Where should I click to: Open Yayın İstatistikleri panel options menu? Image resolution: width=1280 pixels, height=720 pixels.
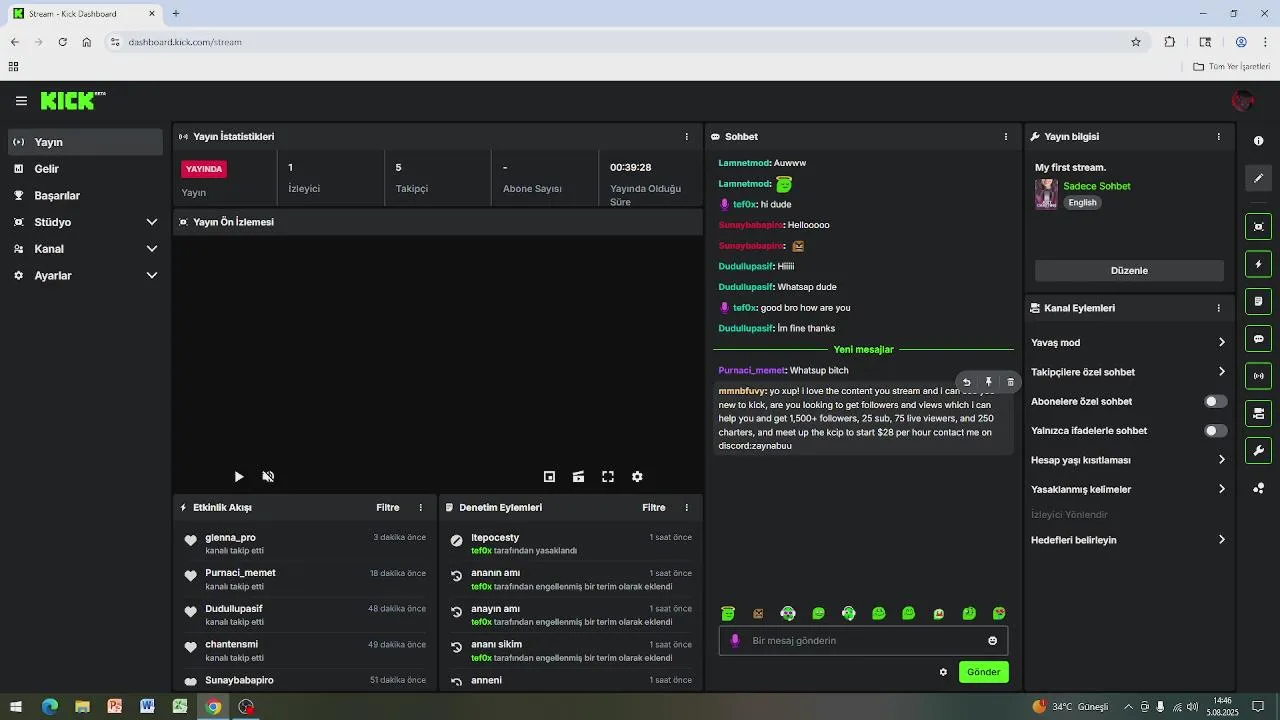pyautogui.click(x=686, y=137)
